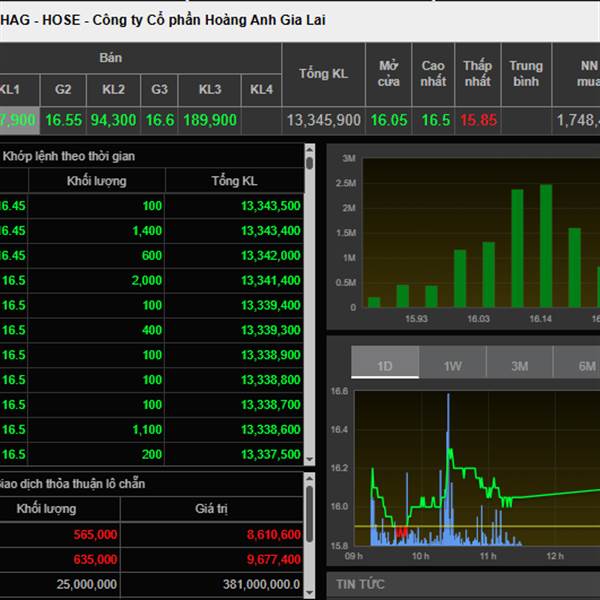The image size is (600, 600).
Task: Click the 16.6 G3 price cell
Action: (x=160, y=121)
